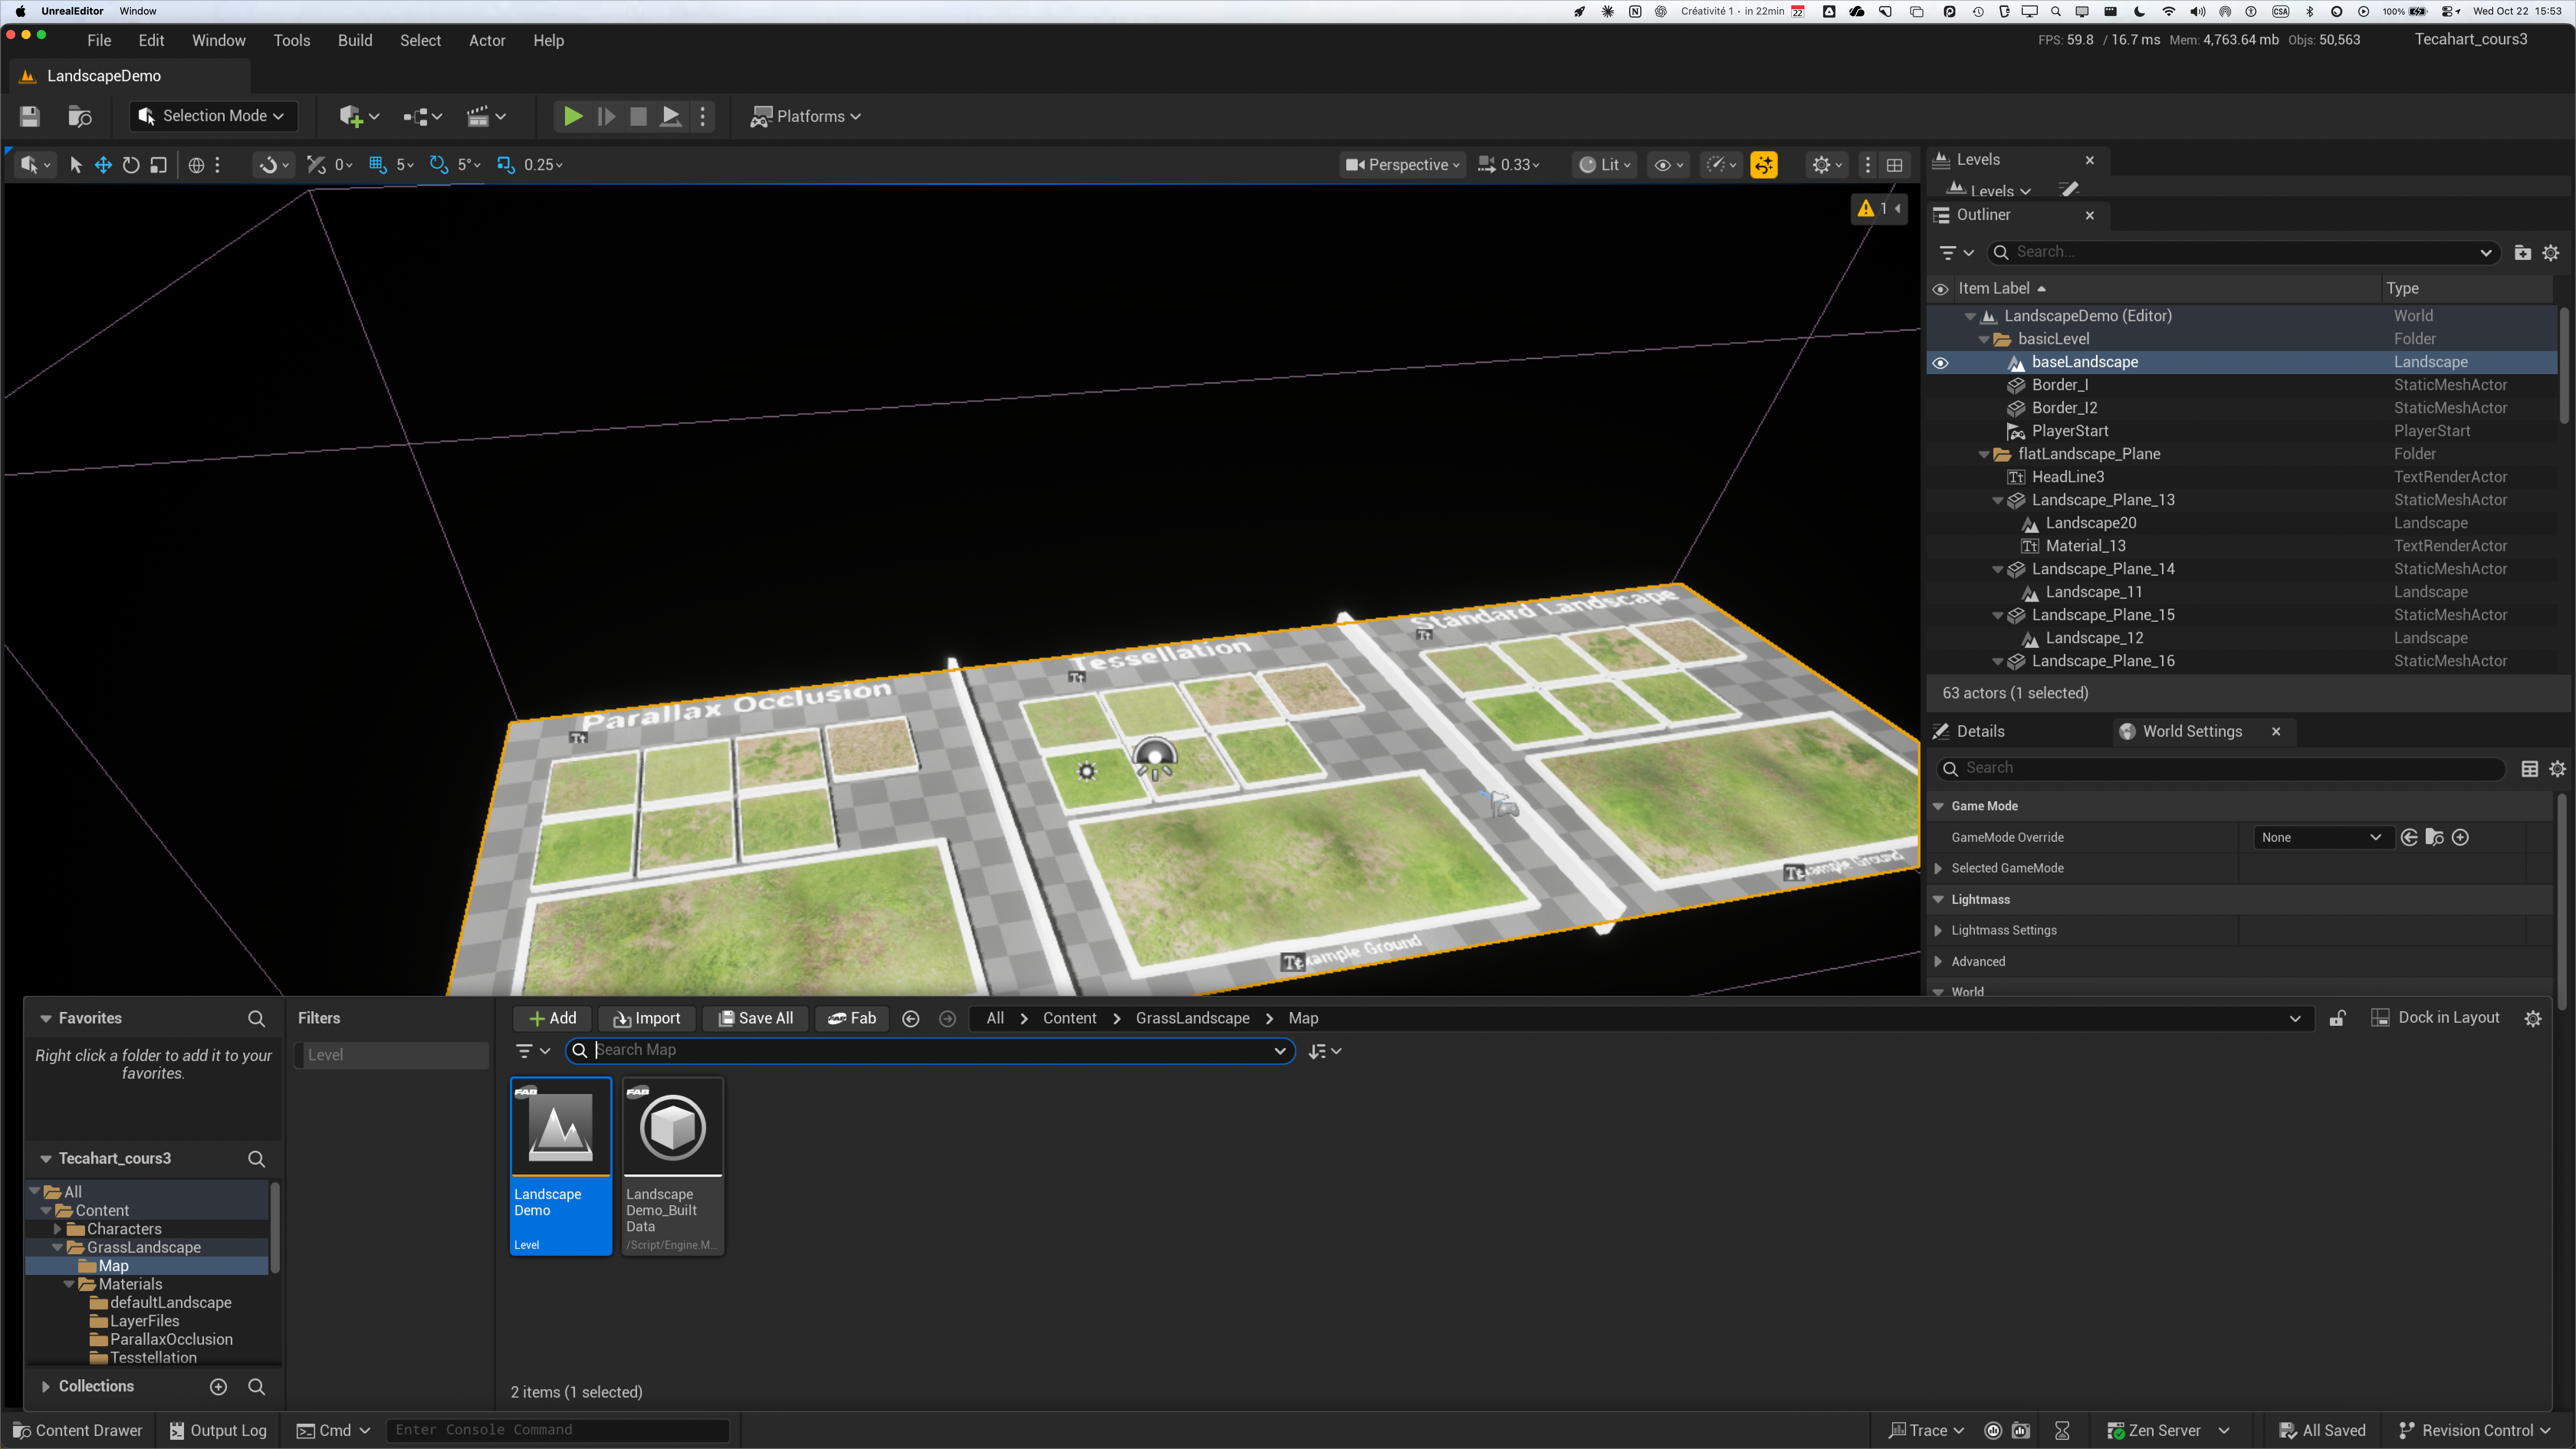Screen dimensions: 2576x1449
Task: Hide baseLandscape with its eye icon
Action: 1940,363
